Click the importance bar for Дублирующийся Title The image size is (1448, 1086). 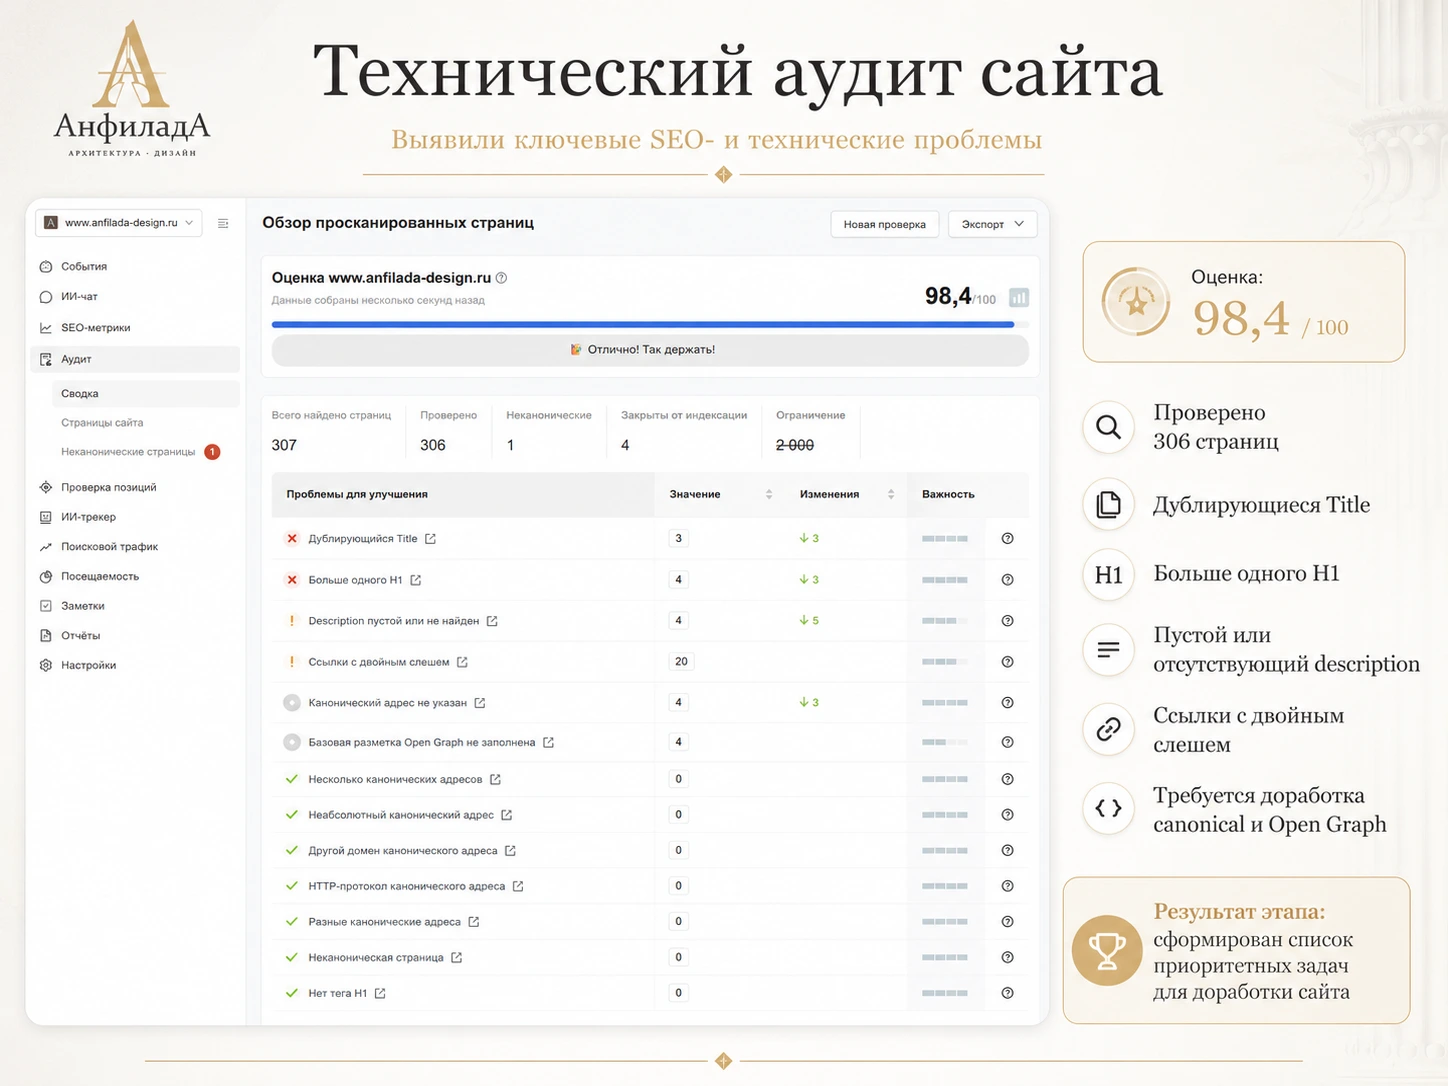(x=945, y=539)
